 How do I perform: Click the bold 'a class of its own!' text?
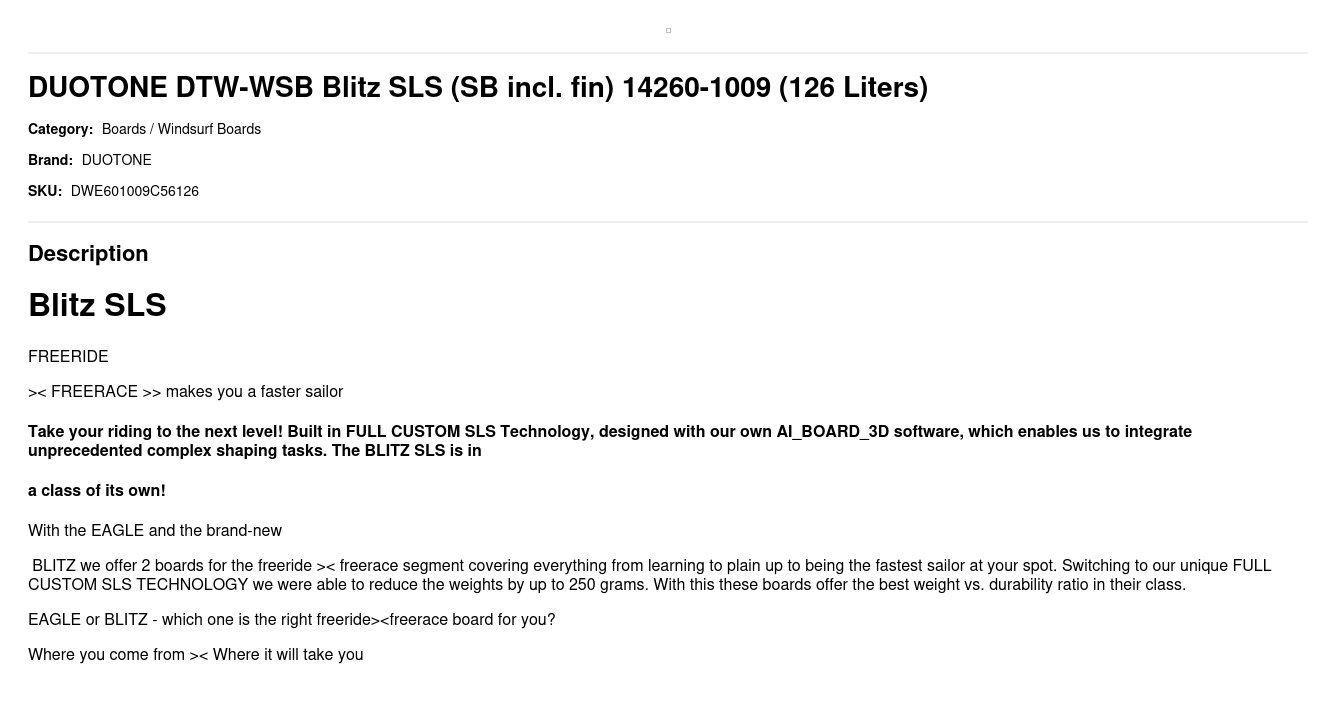point(97,491)
